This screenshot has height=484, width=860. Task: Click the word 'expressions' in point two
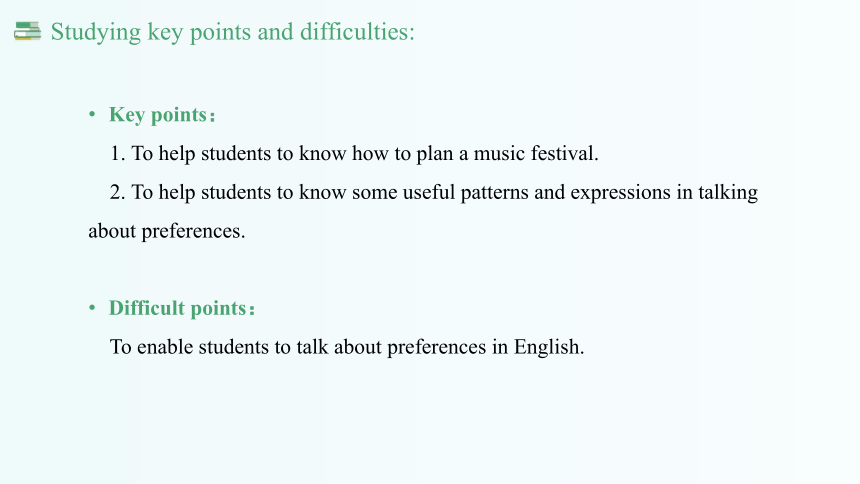620,193
